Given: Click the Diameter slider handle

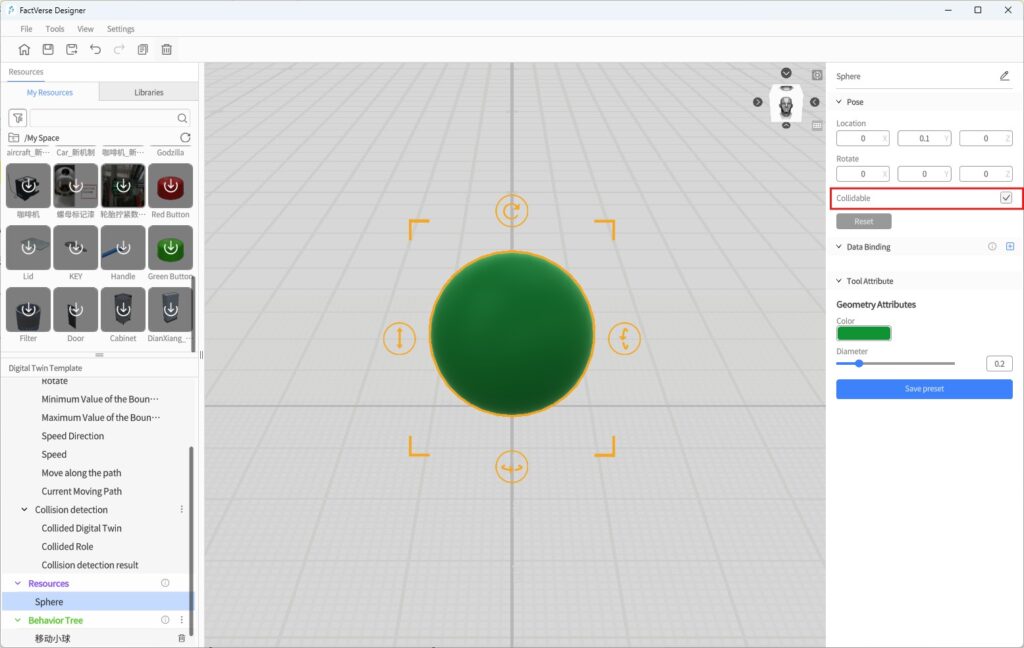Looking at the screenshot, I should point(859,364).
